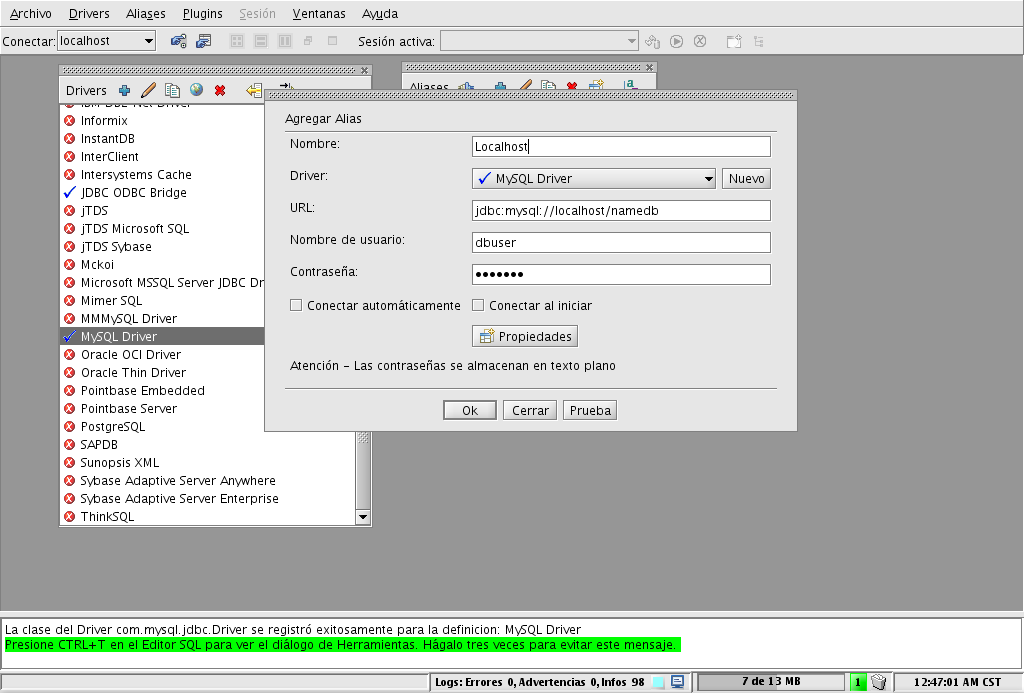Test the connection with the Prueba button

point(590,410)
